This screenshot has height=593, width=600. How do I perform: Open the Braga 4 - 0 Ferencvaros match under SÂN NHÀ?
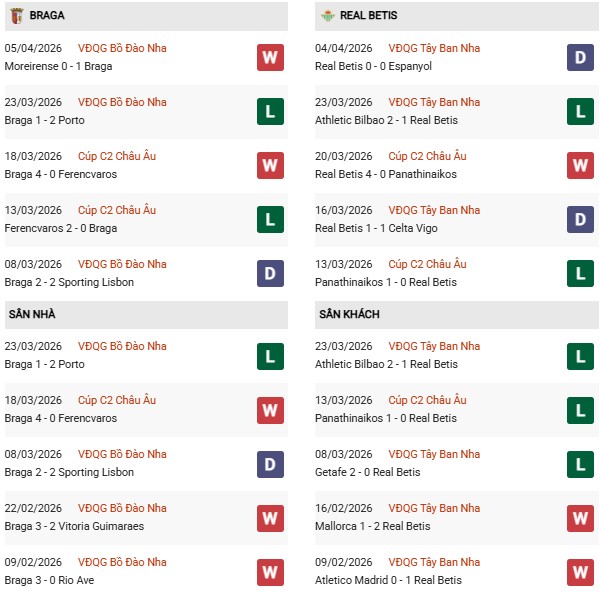point(60,418)
